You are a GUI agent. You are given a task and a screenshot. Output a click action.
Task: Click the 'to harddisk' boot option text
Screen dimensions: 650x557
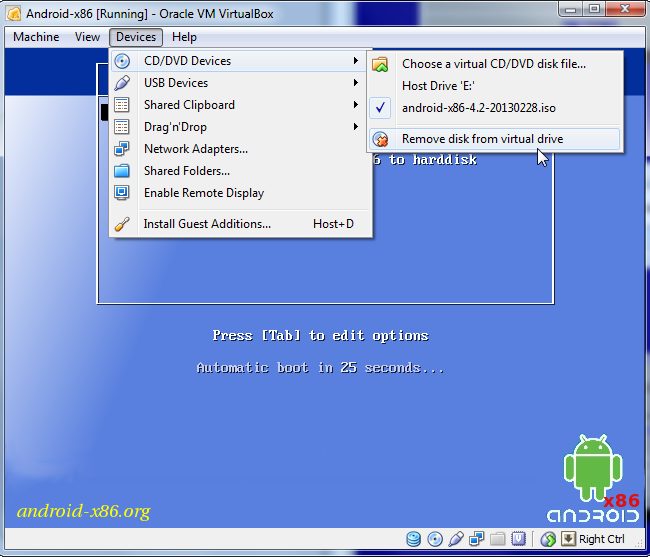tap(433, 160)
